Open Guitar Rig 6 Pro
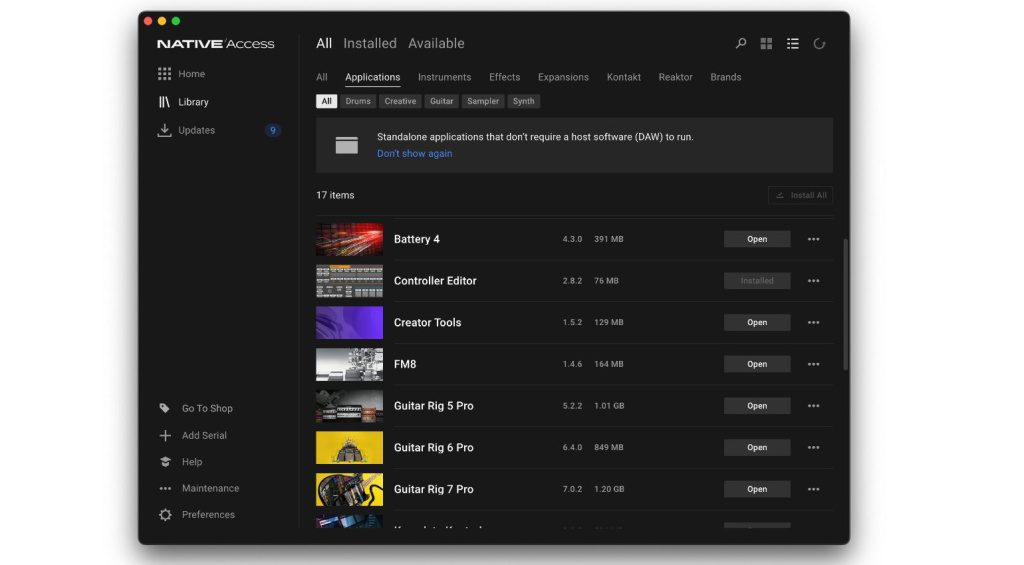 tap(757, 447)
